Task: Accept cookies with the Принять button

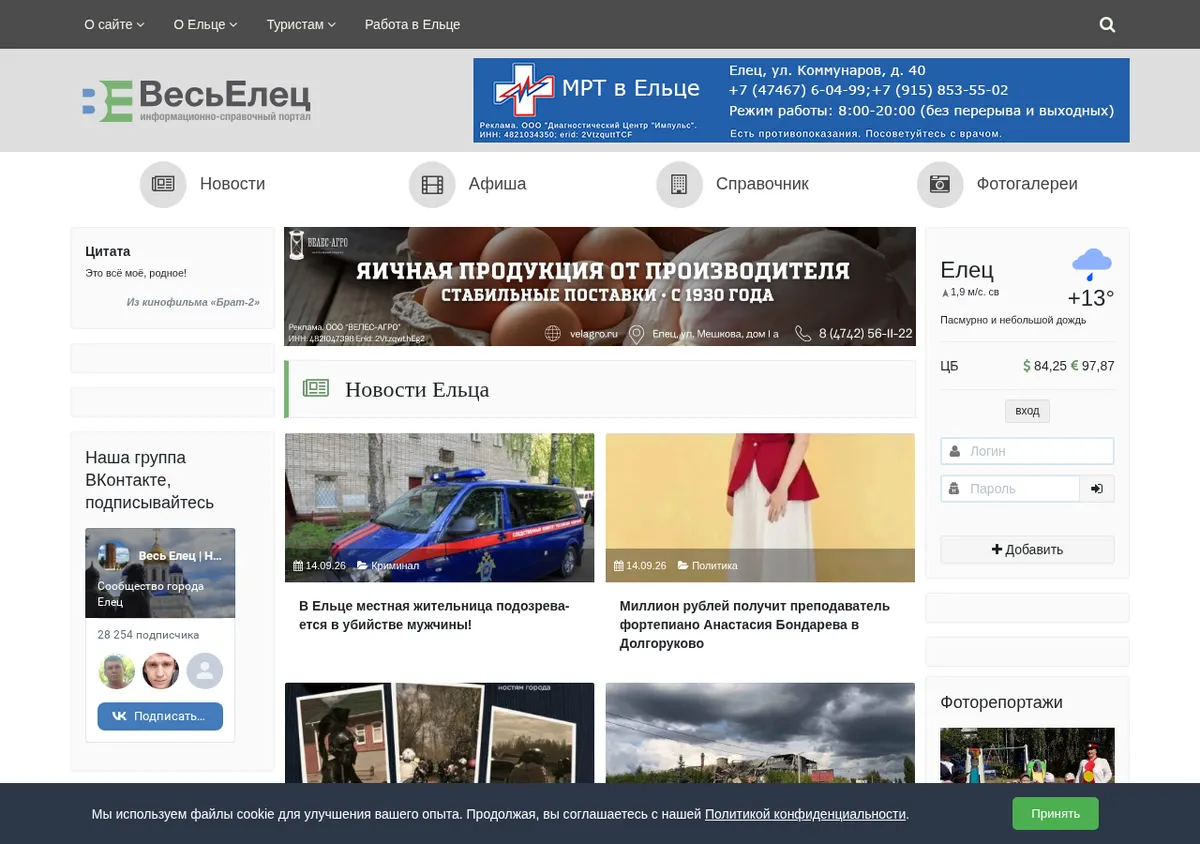Action: (x=1055, y=813)
